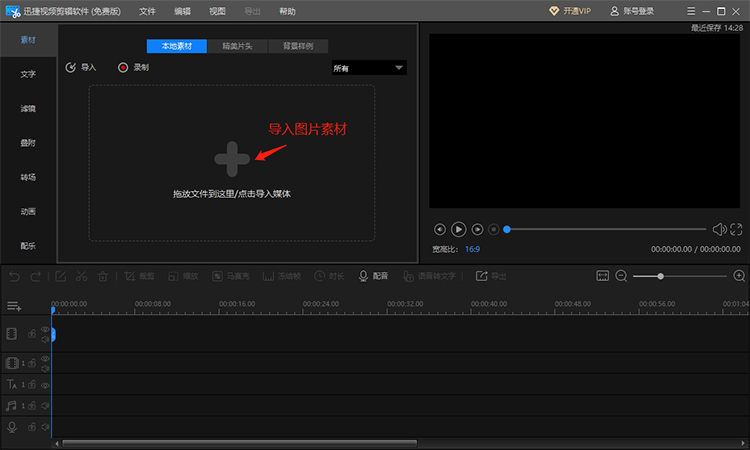The width and height of the screenshot is (750, 450).
Task: Click the 导入 Import button
Action: (x=81, y=67)
